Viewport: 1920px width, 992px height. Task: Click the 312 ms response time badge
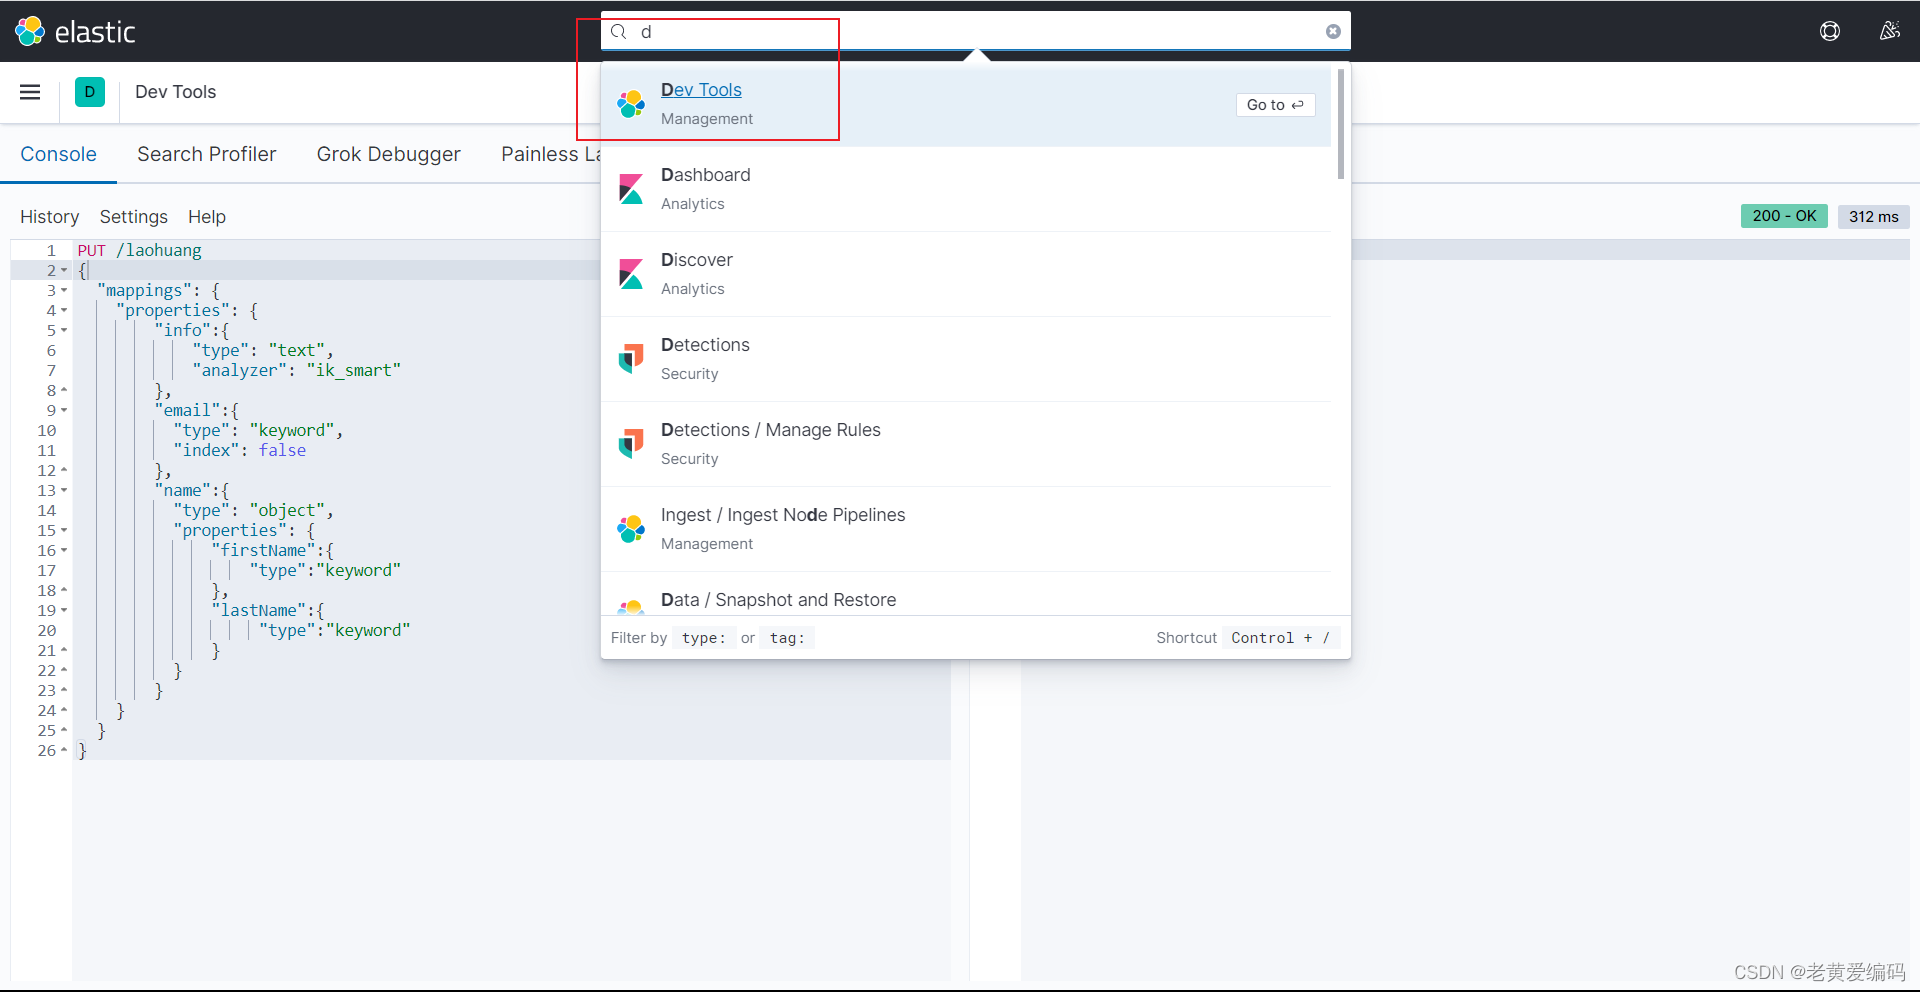point(1873,216)
